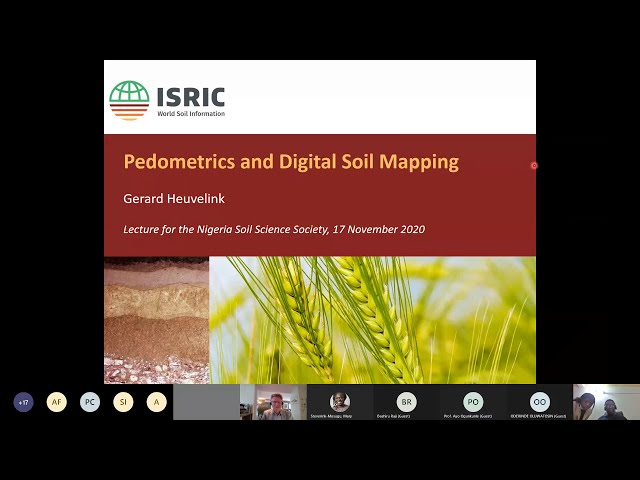Click the Lecture for the Nigeria Soil Science Society line
The height and width of the screenshot is (480, 640).
tap(274, 229)
